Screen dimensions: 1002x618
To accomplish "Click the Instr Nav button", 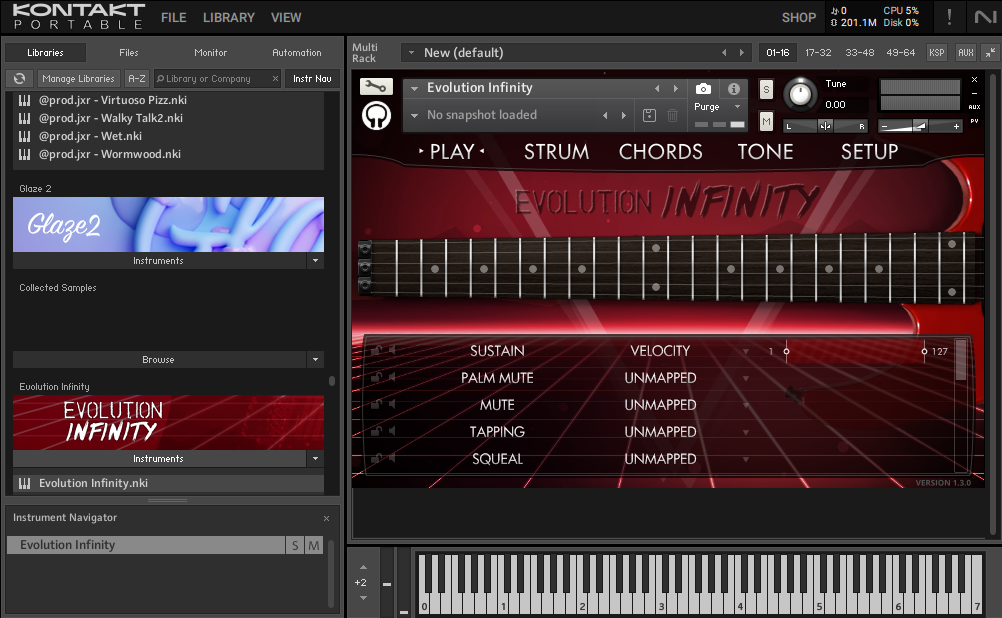I will [312, 79].
